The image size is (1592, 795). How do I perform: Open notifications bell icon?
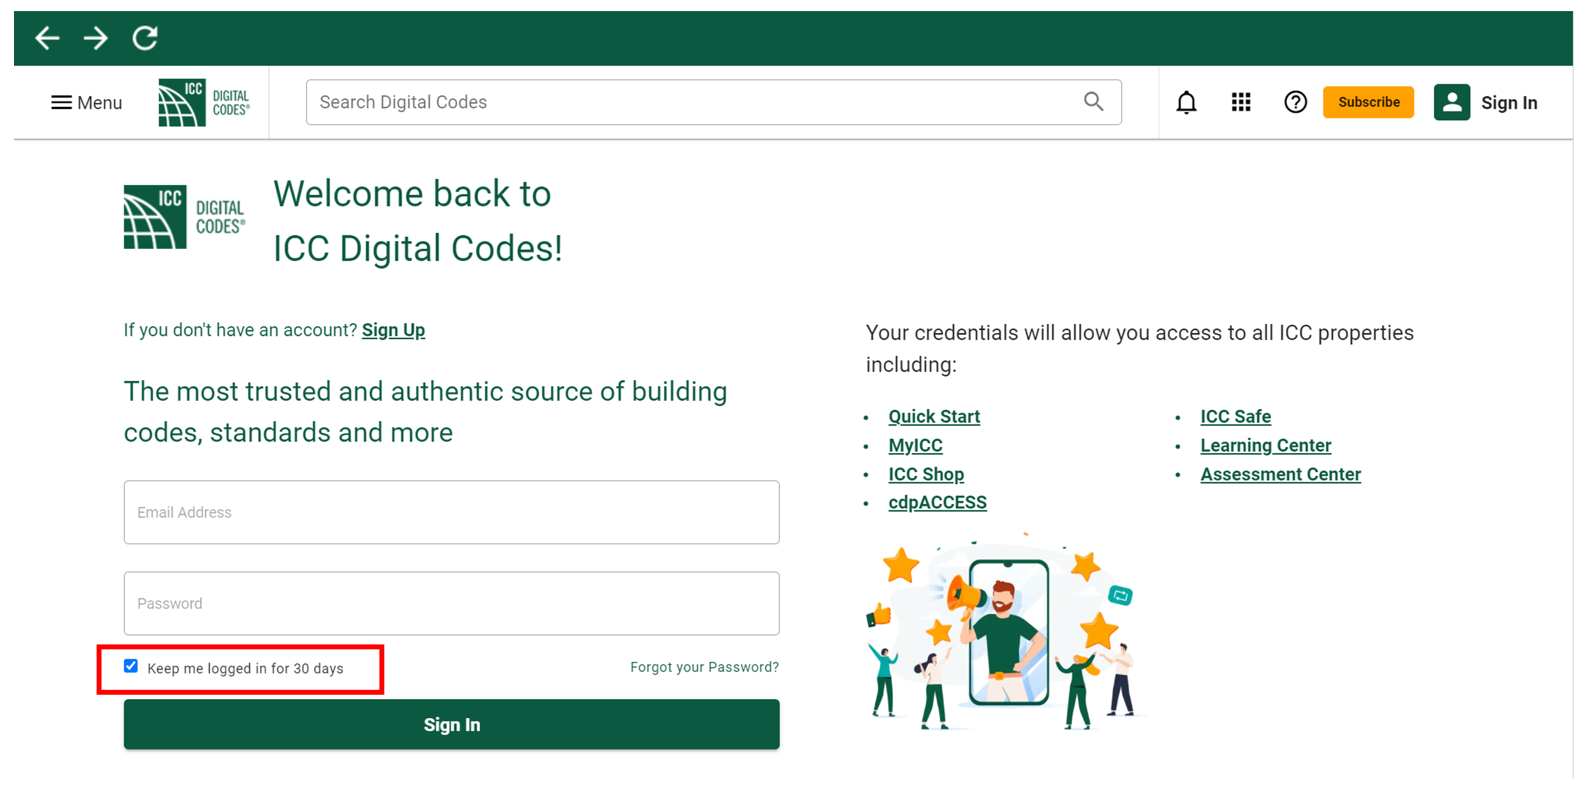tap(1186, 102)
